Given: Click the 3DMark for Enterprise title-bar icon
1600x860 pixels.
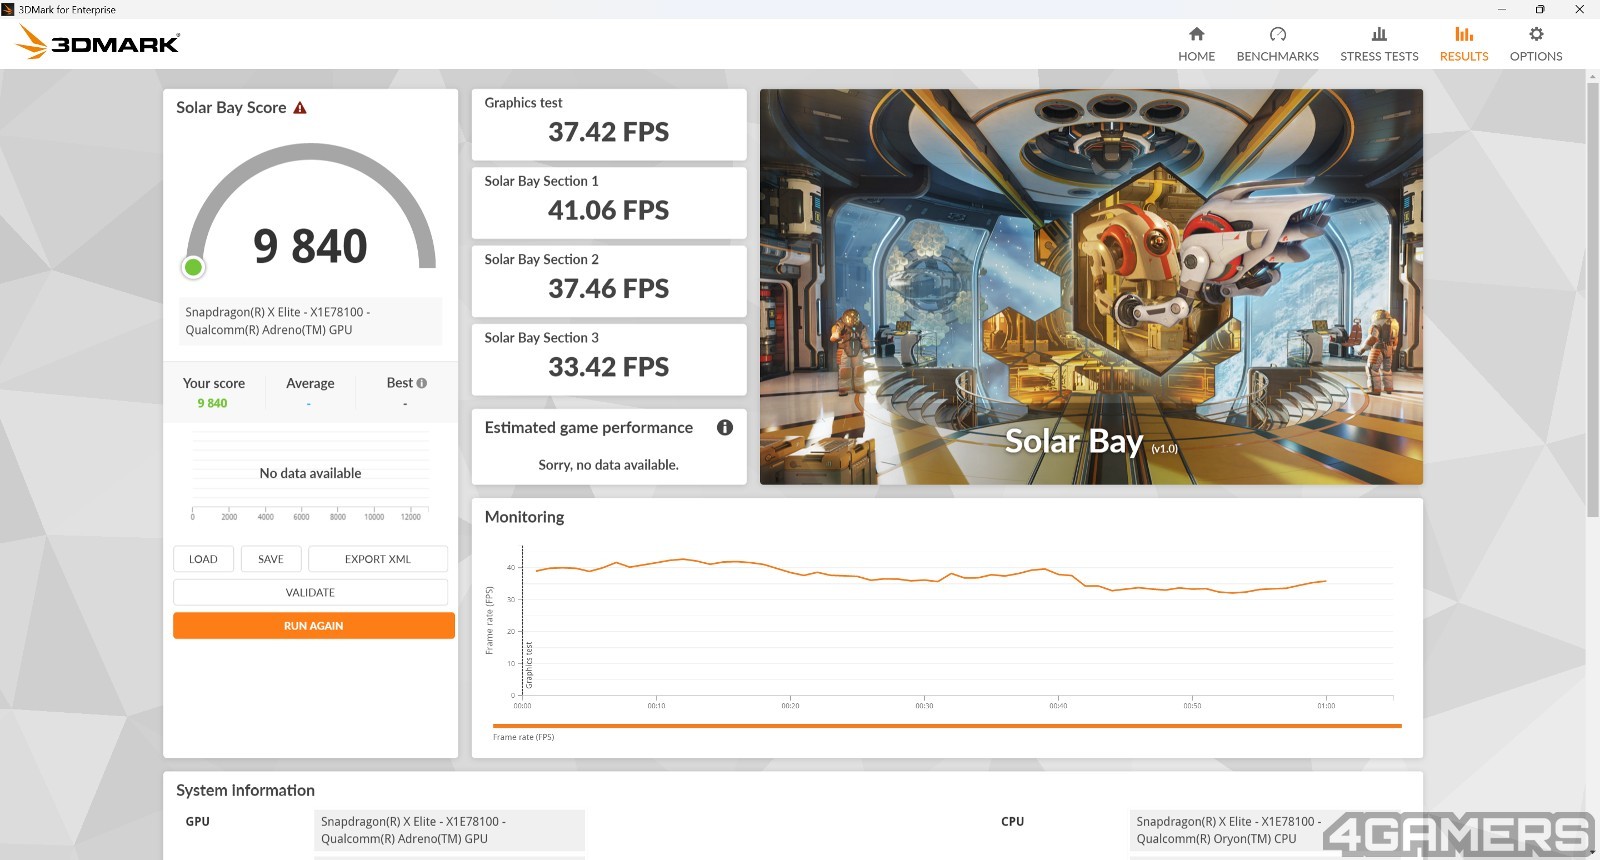Looking at the screenshot, I should pos(8,9).
